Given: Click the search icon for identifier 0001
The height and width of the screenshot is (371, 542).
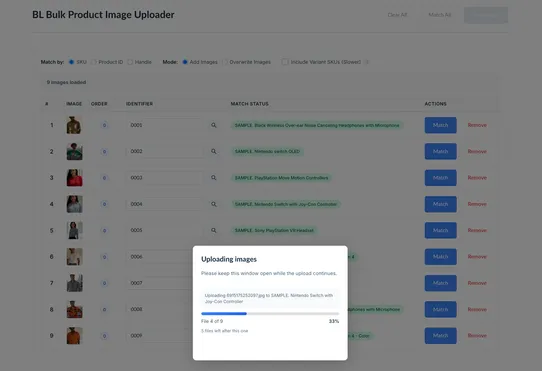Looking at the screenshot, I should (214, 125).
